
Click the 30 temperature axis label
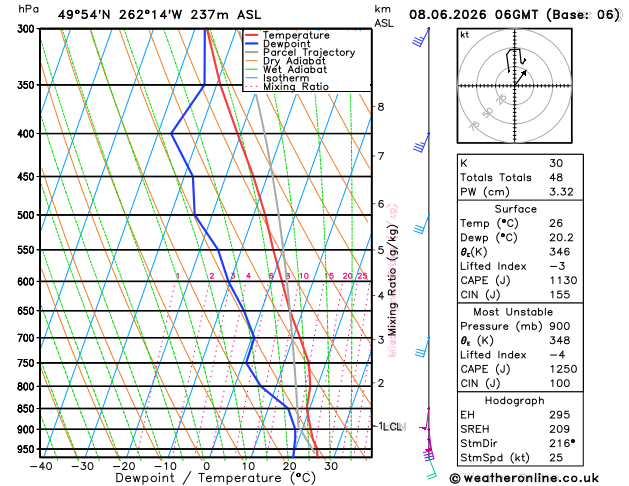point(331,466)
